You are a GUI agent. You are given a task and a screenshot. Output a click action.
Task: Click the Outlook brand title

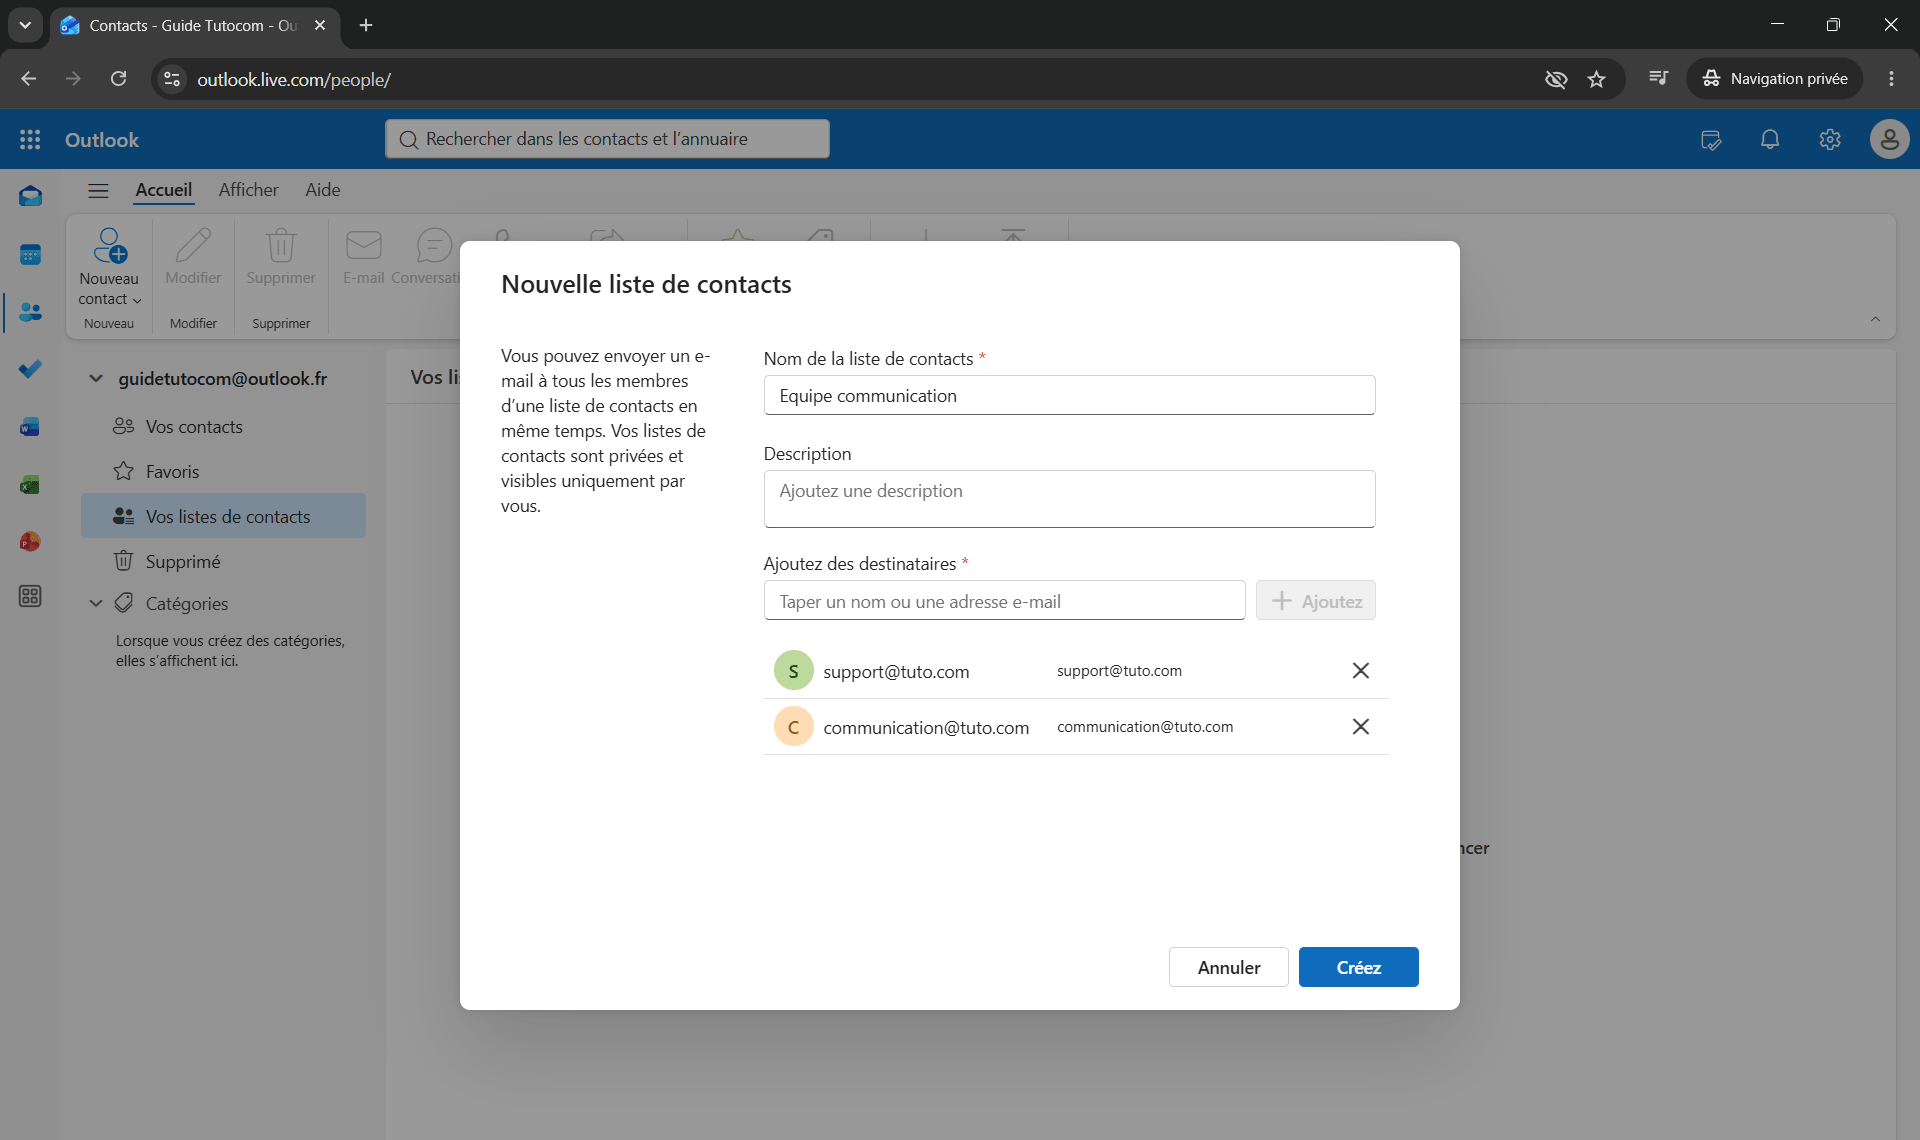(102, 140)
